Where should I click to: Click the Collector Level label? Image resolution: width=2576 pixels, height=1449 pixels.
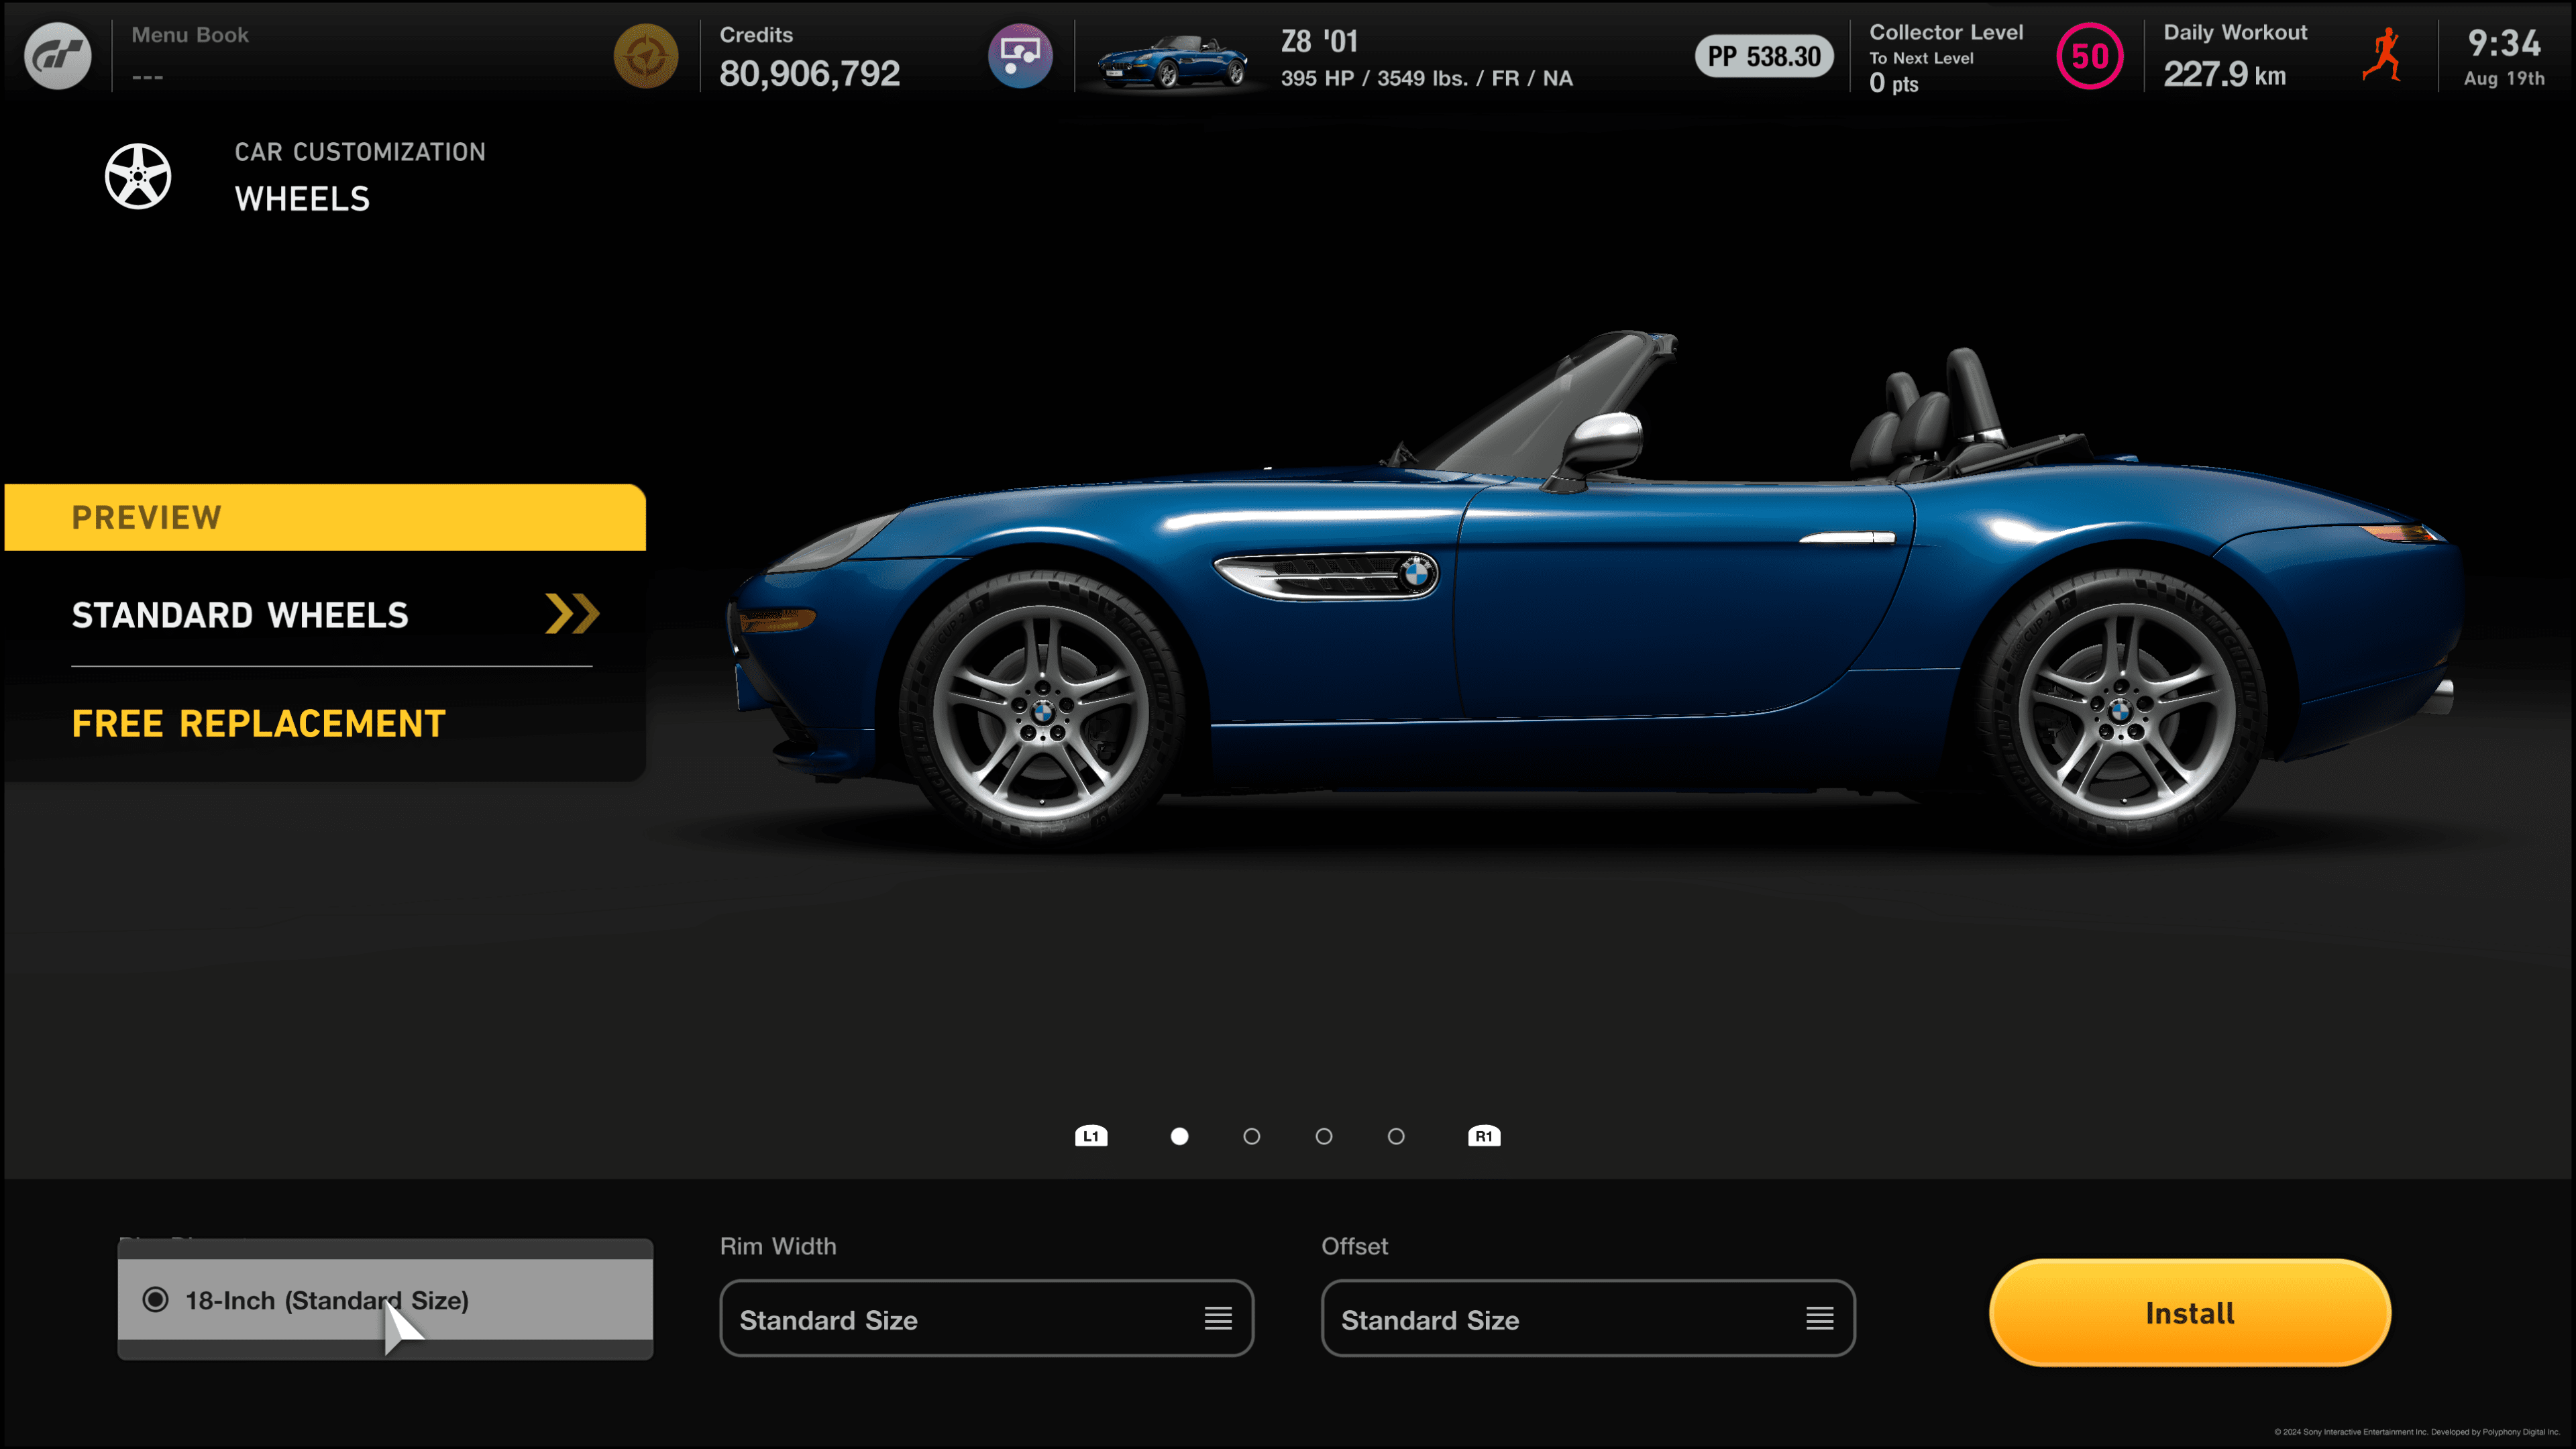[1946, 32]
